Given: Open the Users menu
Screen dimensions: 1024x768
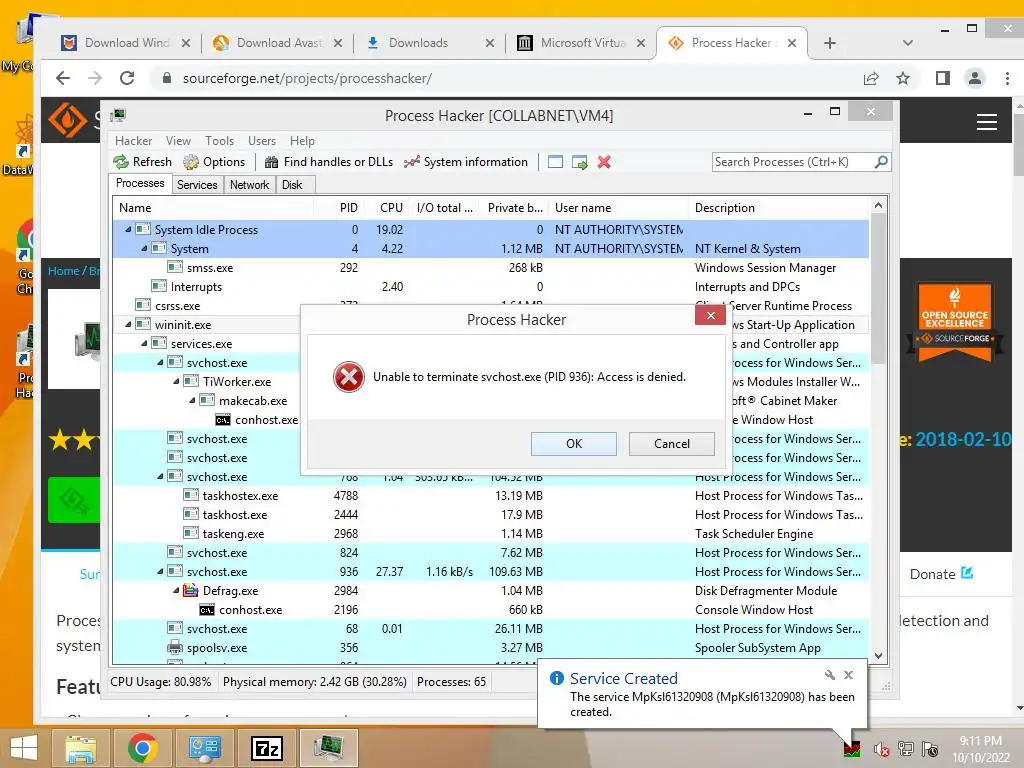Looking at the screenshot, I should click(x=262, y=141).
